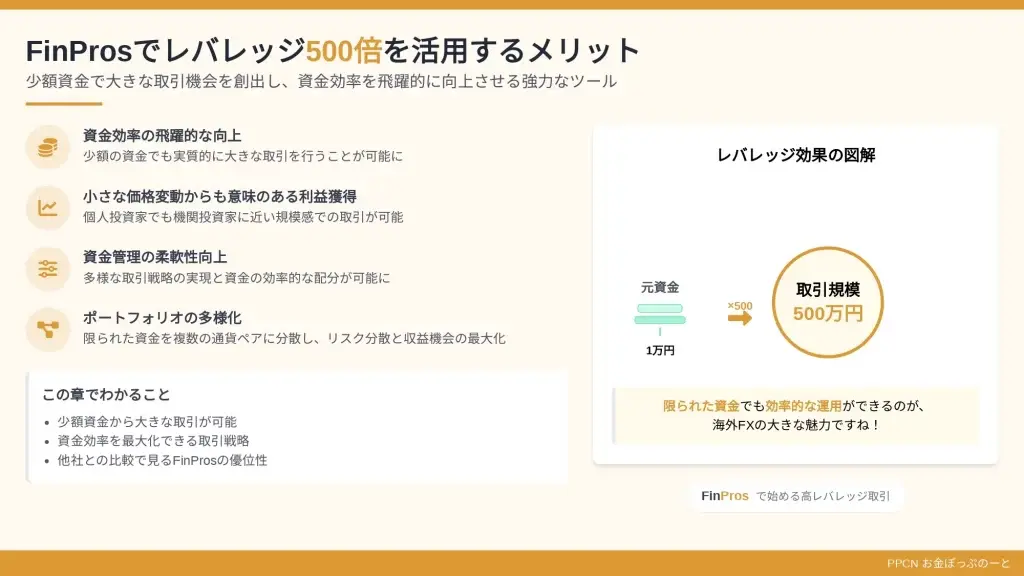Select the 資金効率の飛躍的な向上 heading
This screenshot has height=576, width=1024.
point(162,136)
